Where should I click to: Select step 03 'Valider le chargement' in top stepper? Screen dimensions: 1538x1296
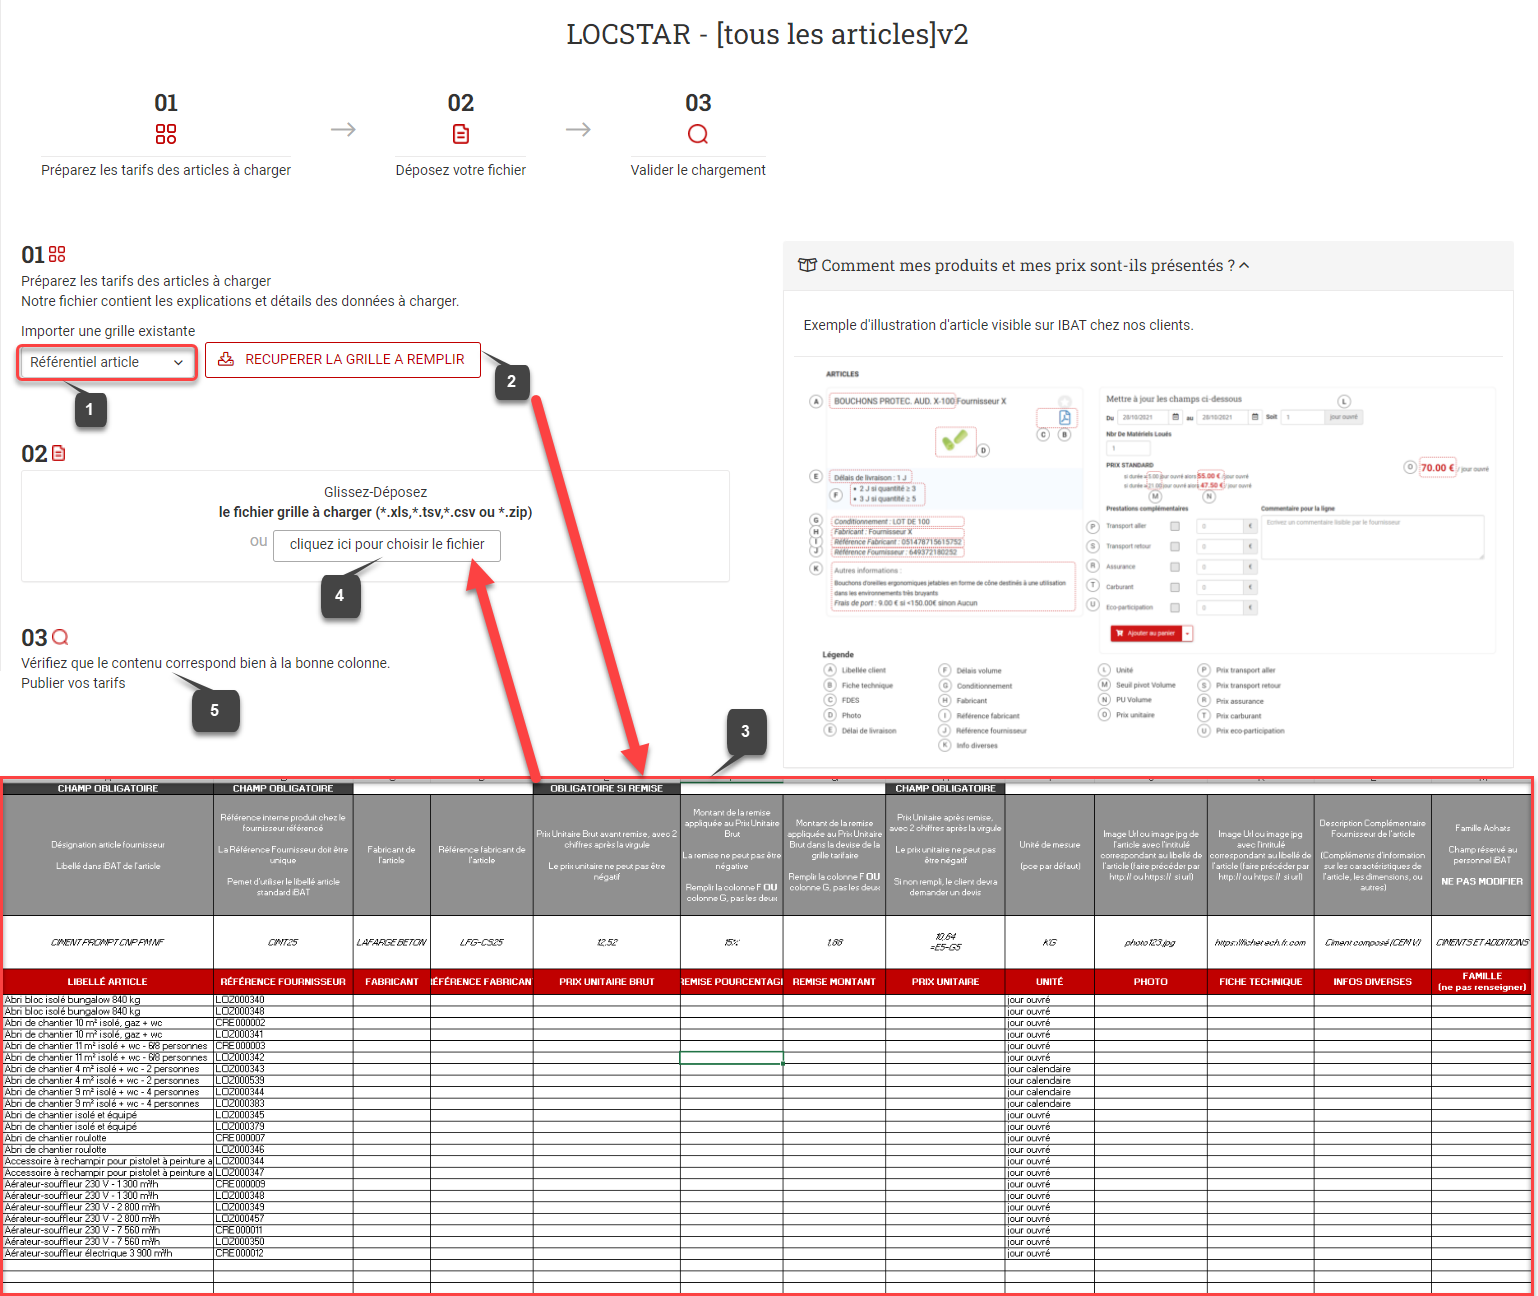click(x=698, y=136)
